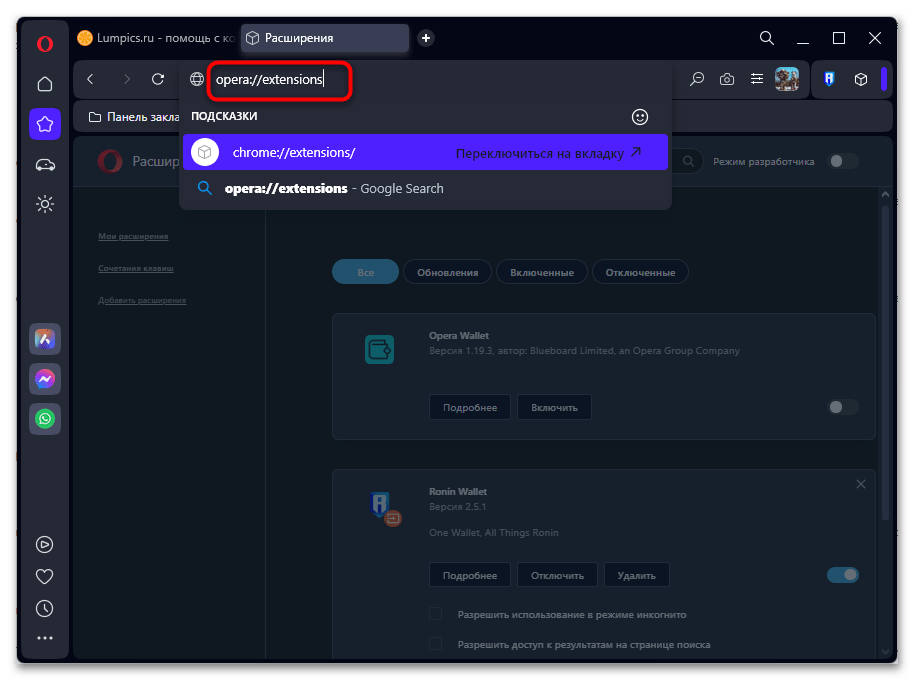The image size is (914, 680).
Task: Open the extensions cube toolbar icon
Action: pos(861,79)
